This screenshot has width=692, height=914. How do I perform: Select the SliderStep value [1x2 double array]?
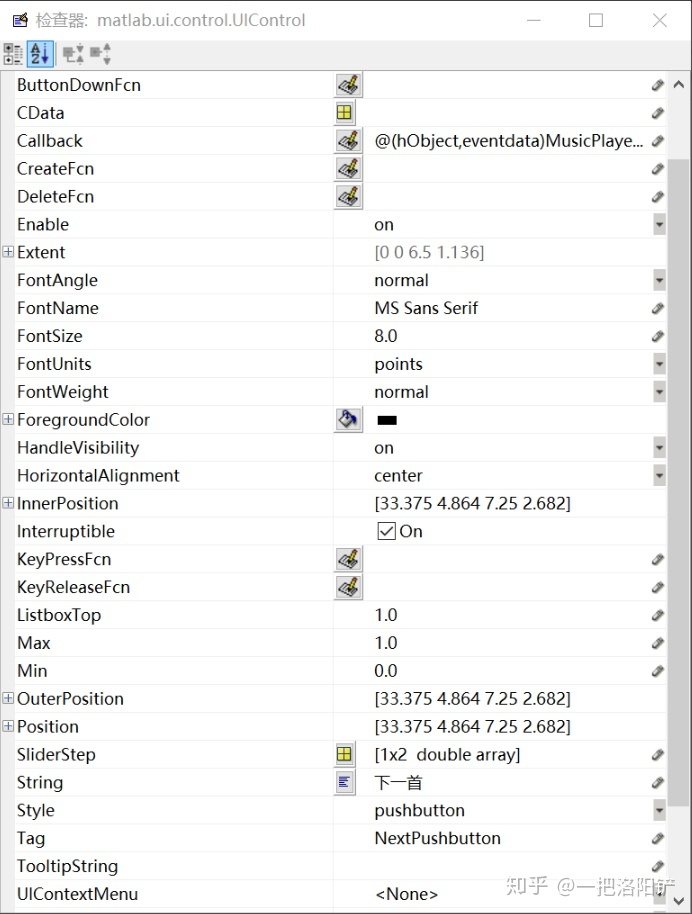pyautogui.click(x=447, y=755)
